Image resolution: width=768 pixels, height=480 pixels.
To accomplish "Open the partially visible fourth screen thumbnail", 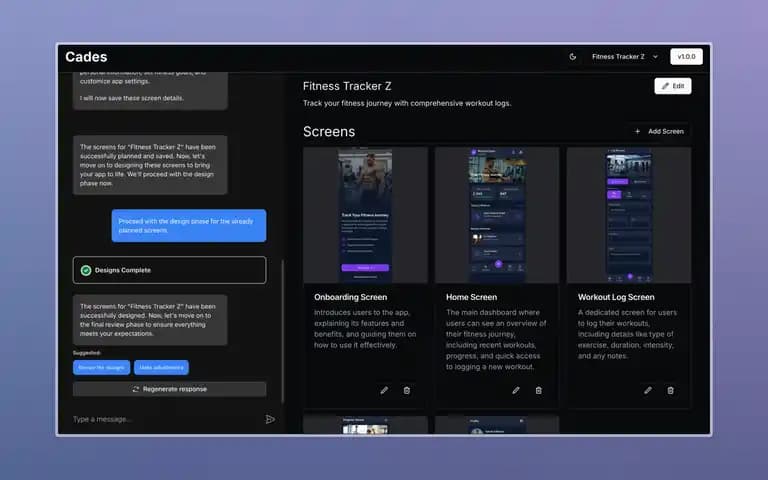I will tap(365, 425).
